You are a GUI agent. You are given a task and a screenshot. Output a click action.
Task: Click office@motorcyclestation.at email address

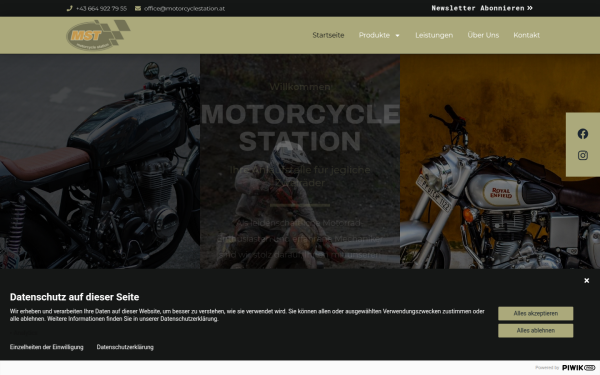coord(184,8)
